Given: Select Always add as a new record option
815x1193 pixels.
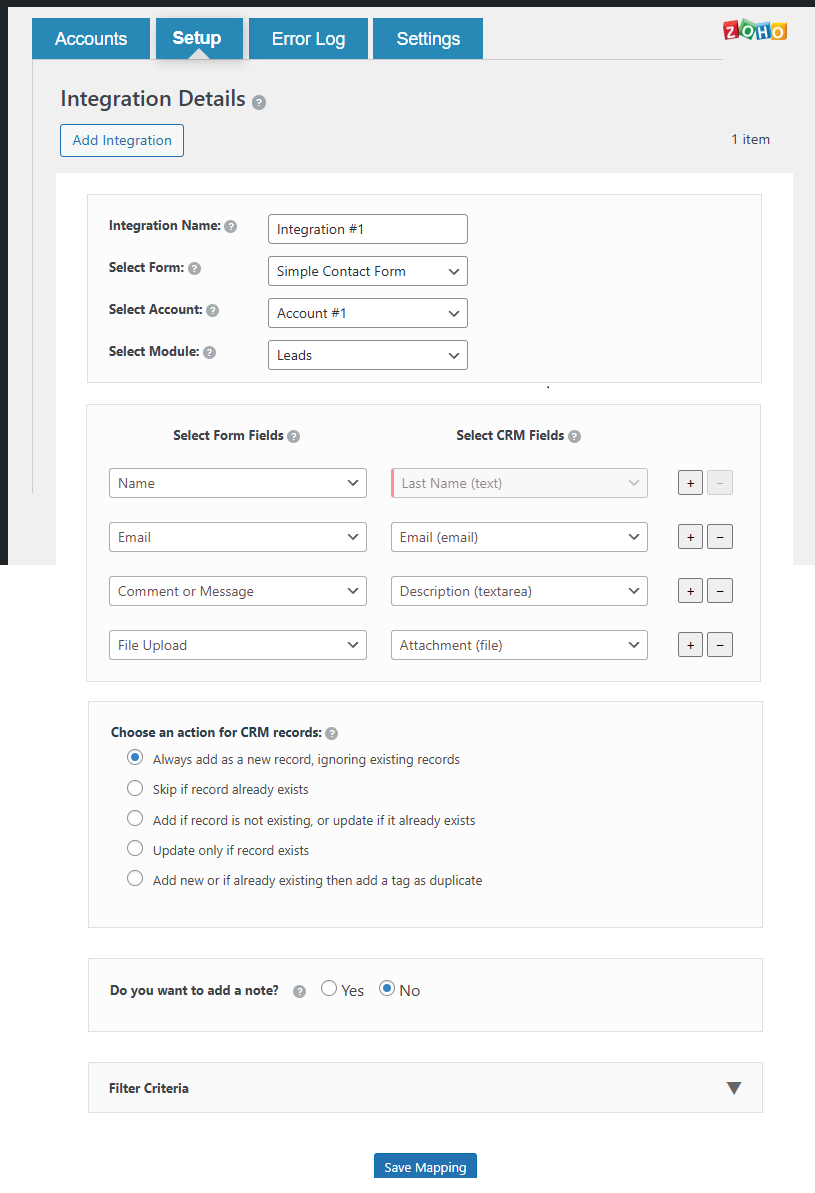Looking at the screenshot, I should [x=135, y=757].
